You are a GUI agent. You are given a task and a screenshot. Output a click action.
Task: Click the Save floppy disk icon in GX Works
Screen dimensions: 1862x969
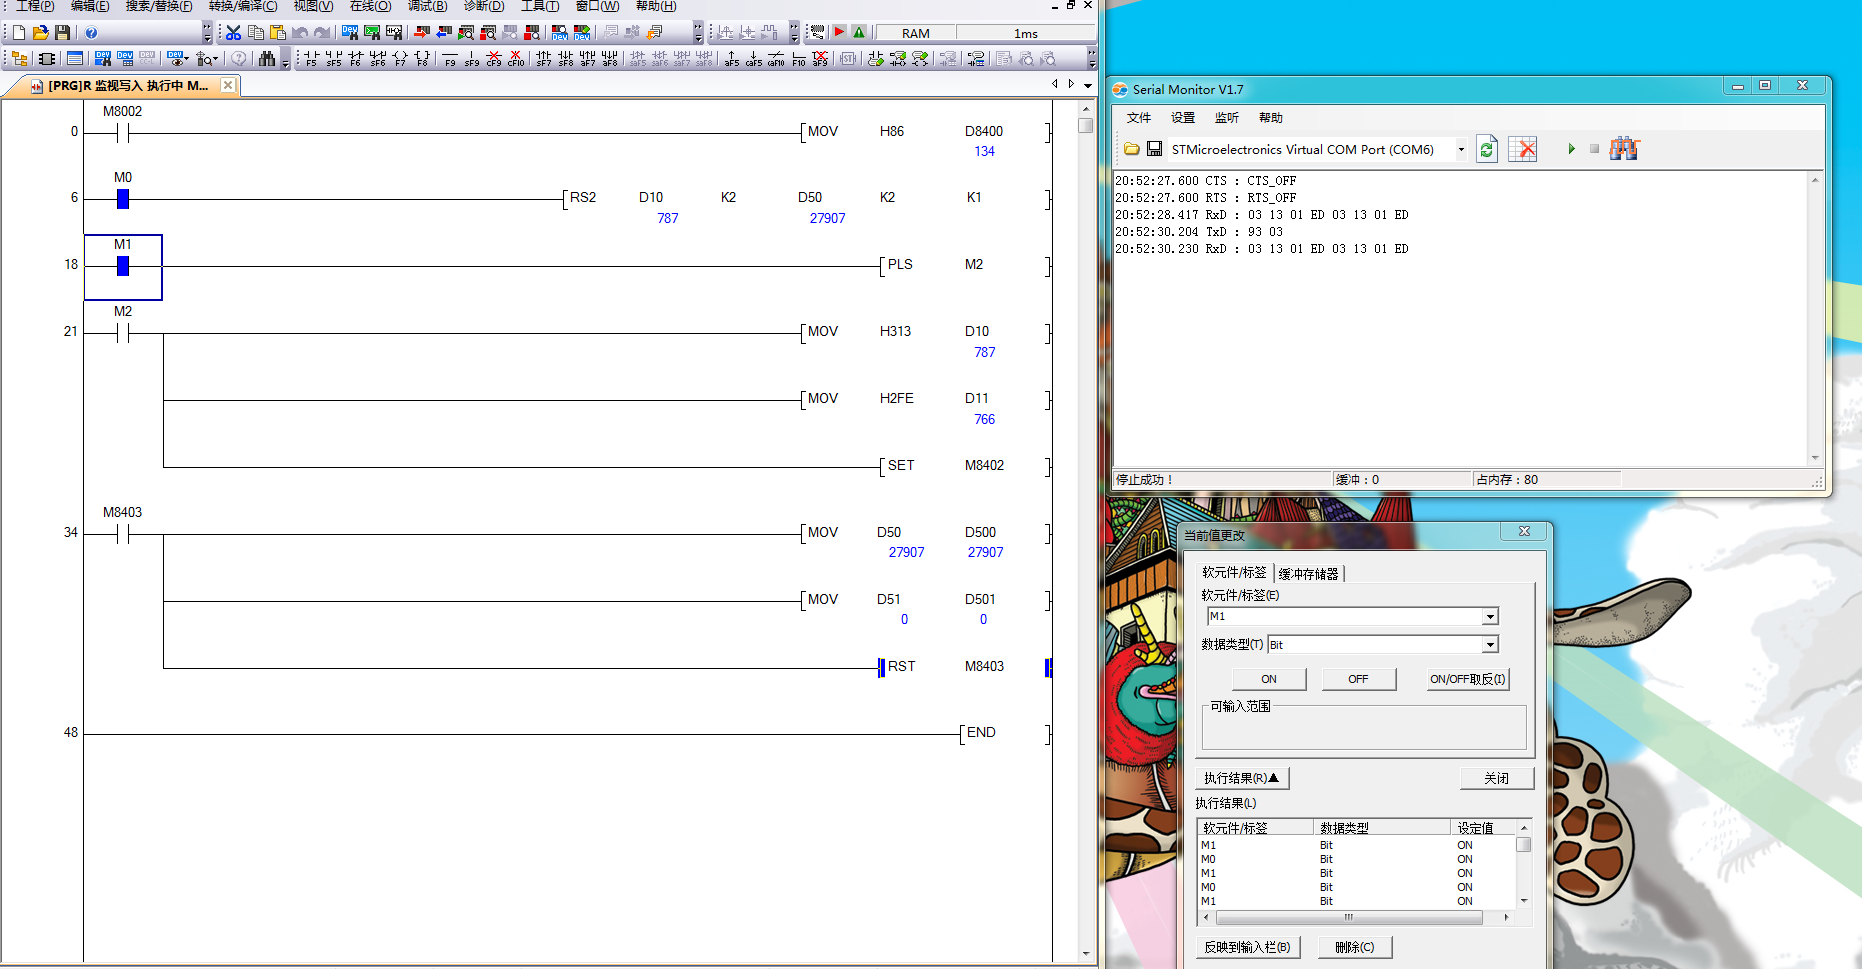coord(62,33)
